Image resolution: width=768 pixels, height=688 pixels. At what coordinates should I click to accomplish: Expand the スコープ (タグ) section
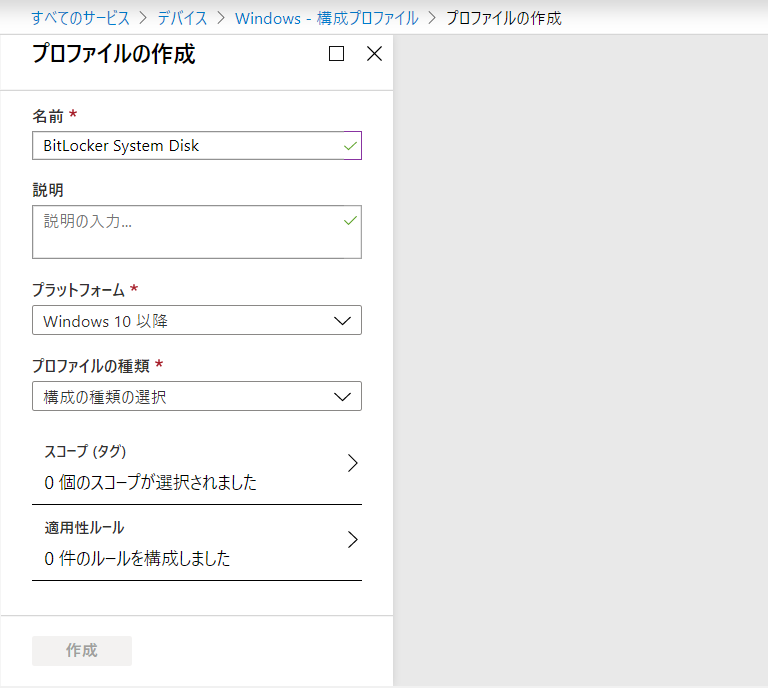tap(197, 466)
